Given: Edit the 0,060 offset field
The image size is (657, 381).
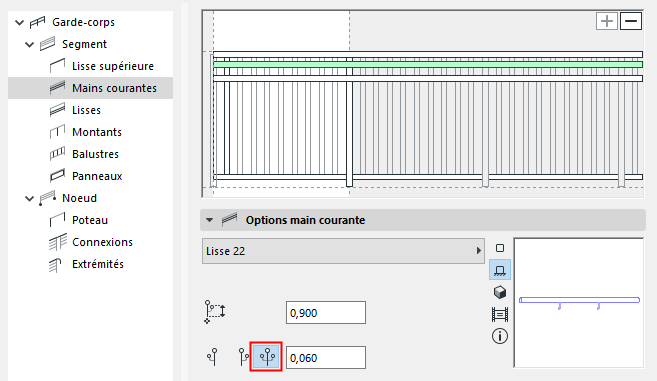Looking at the screenshot, I should 326,358.
